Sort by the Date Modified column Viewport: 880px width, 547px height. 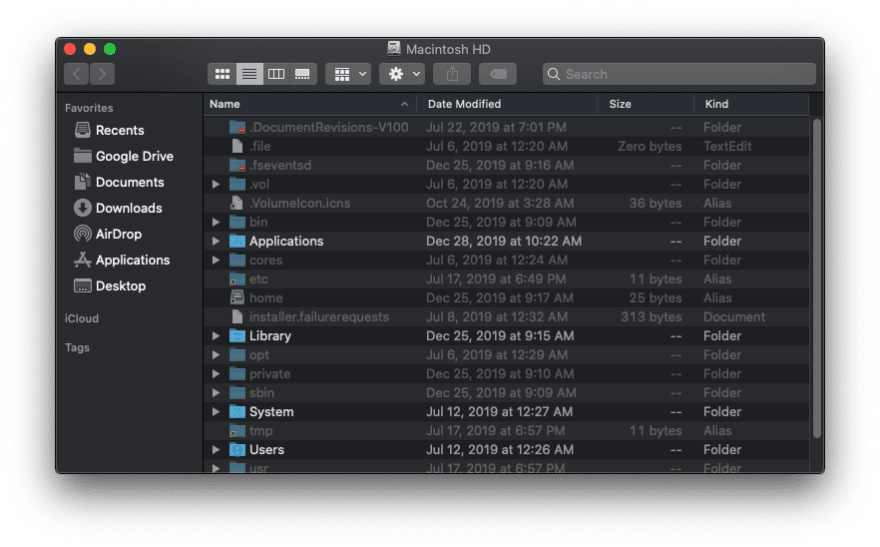(507, 104)
